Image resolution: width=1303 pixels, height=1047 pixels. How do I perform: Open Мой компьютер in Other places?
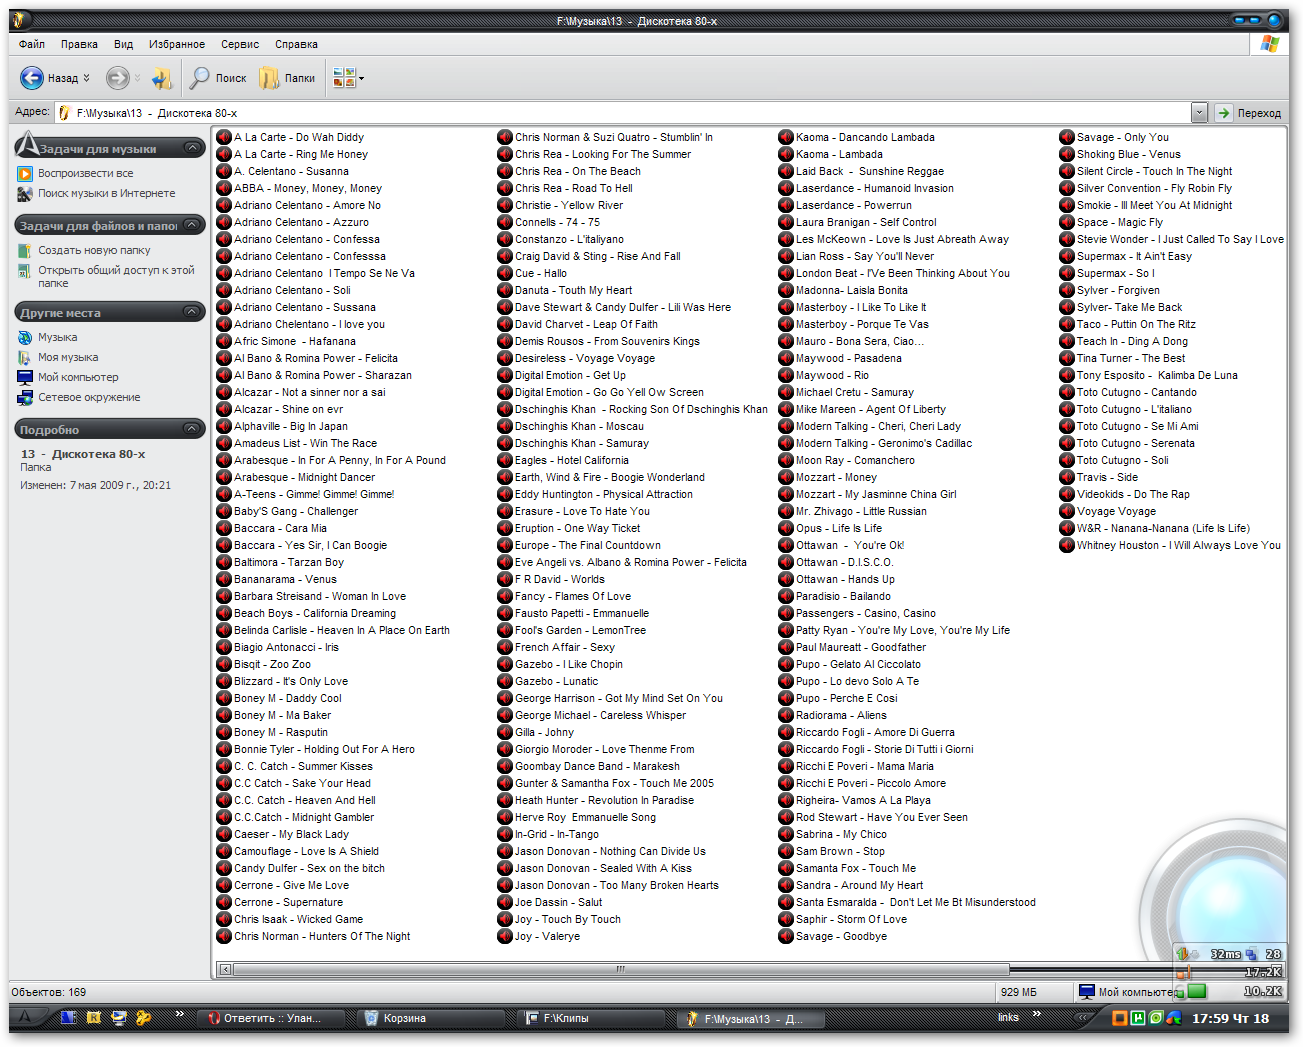click(78, 377)
